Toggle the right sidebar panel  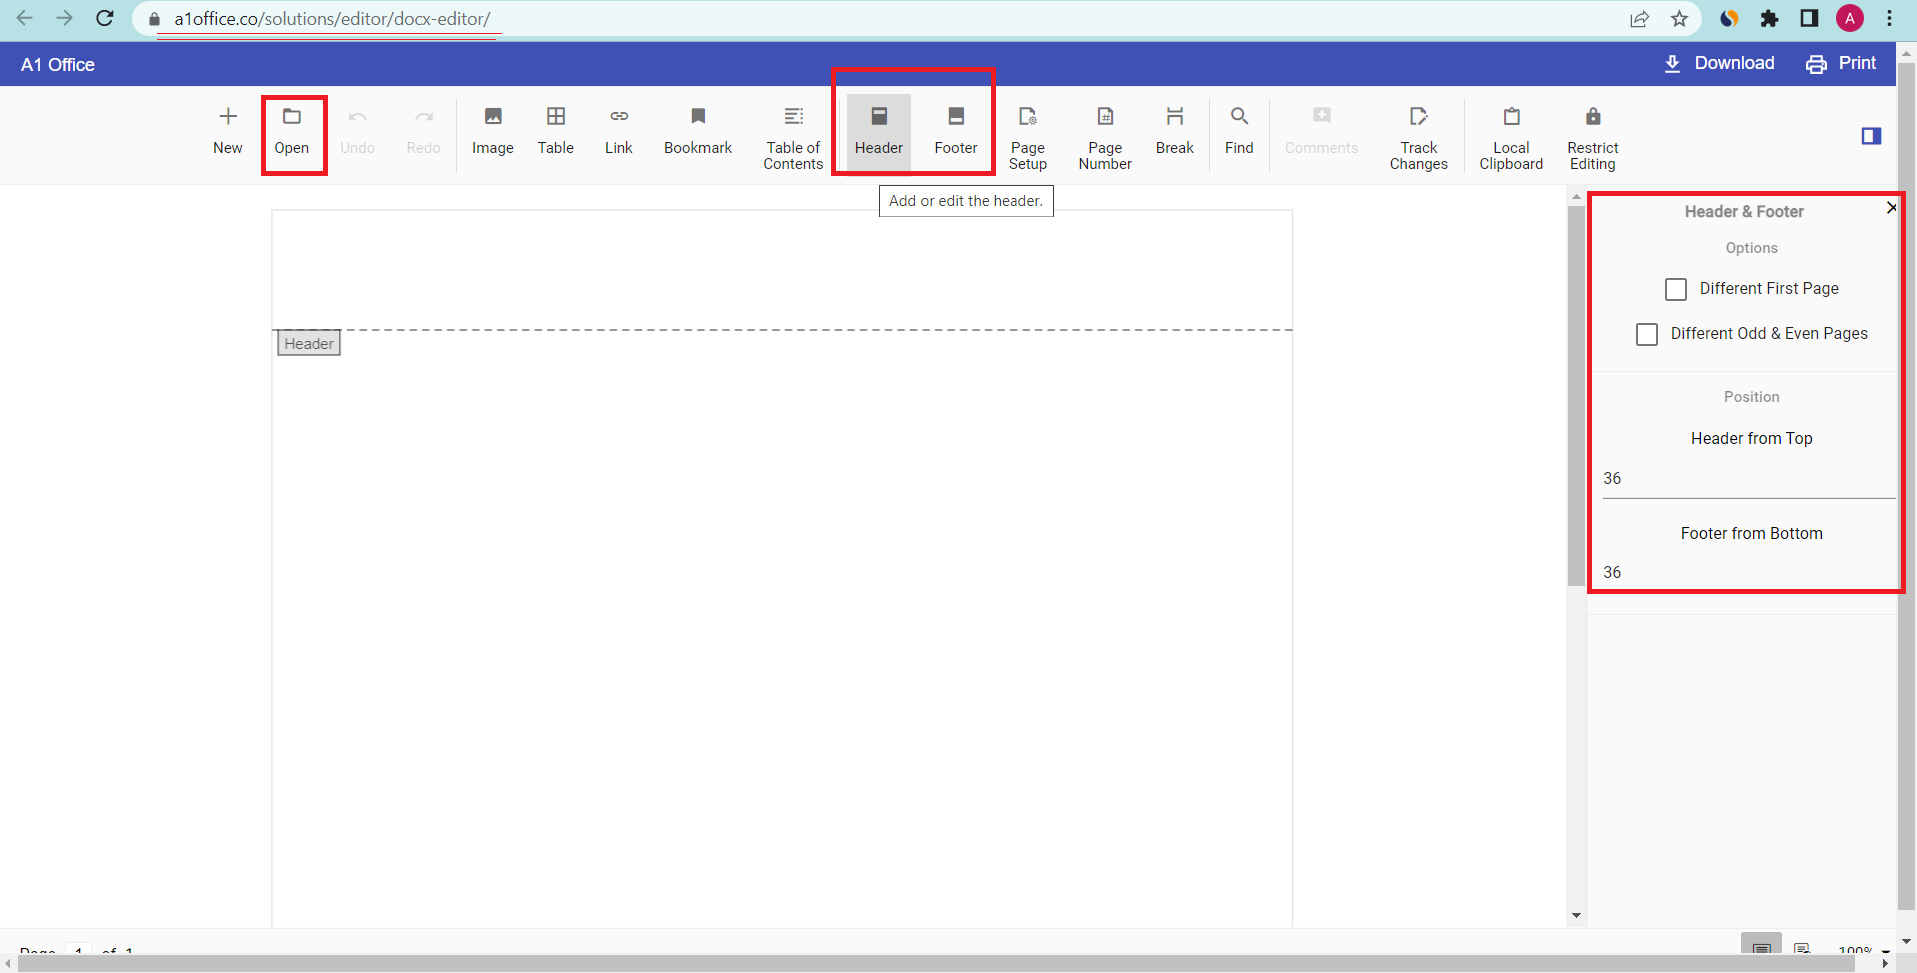[x=1871, y=136]
